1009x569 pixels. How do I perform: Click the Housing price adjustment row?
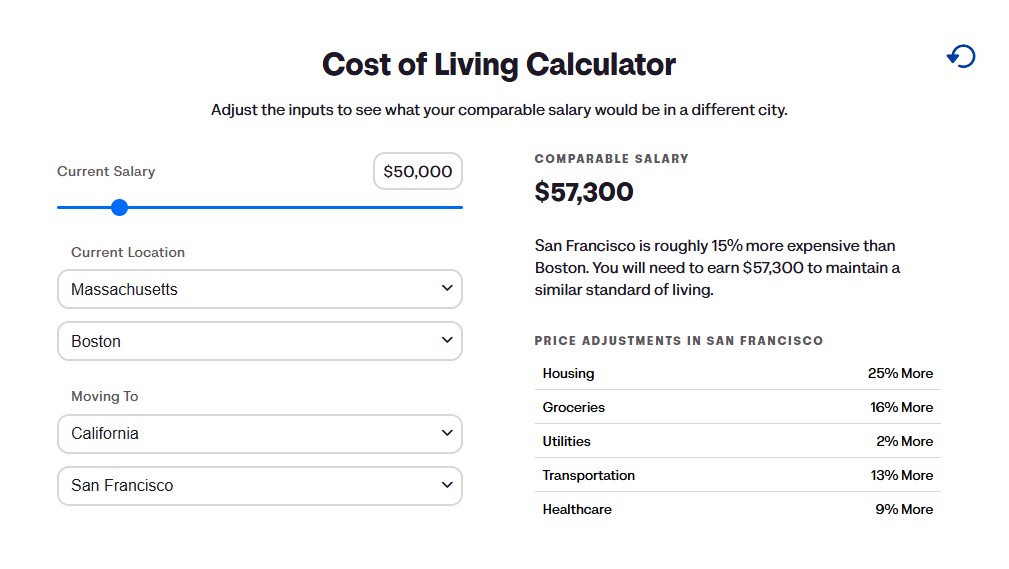coord(737,373)
